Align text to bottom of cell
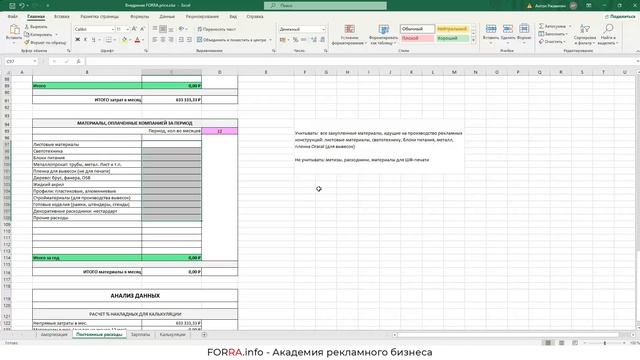The image size is (640, 360). [171, 29]
